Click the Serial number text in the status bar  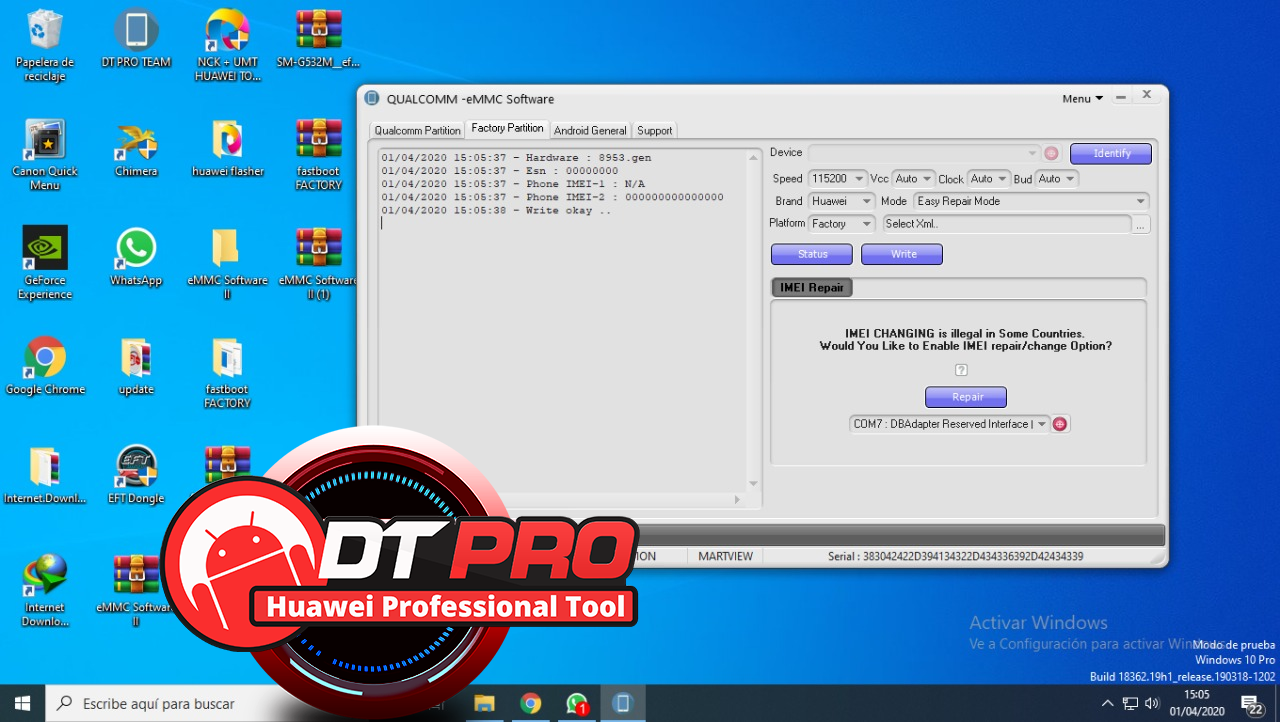point(955,556)
